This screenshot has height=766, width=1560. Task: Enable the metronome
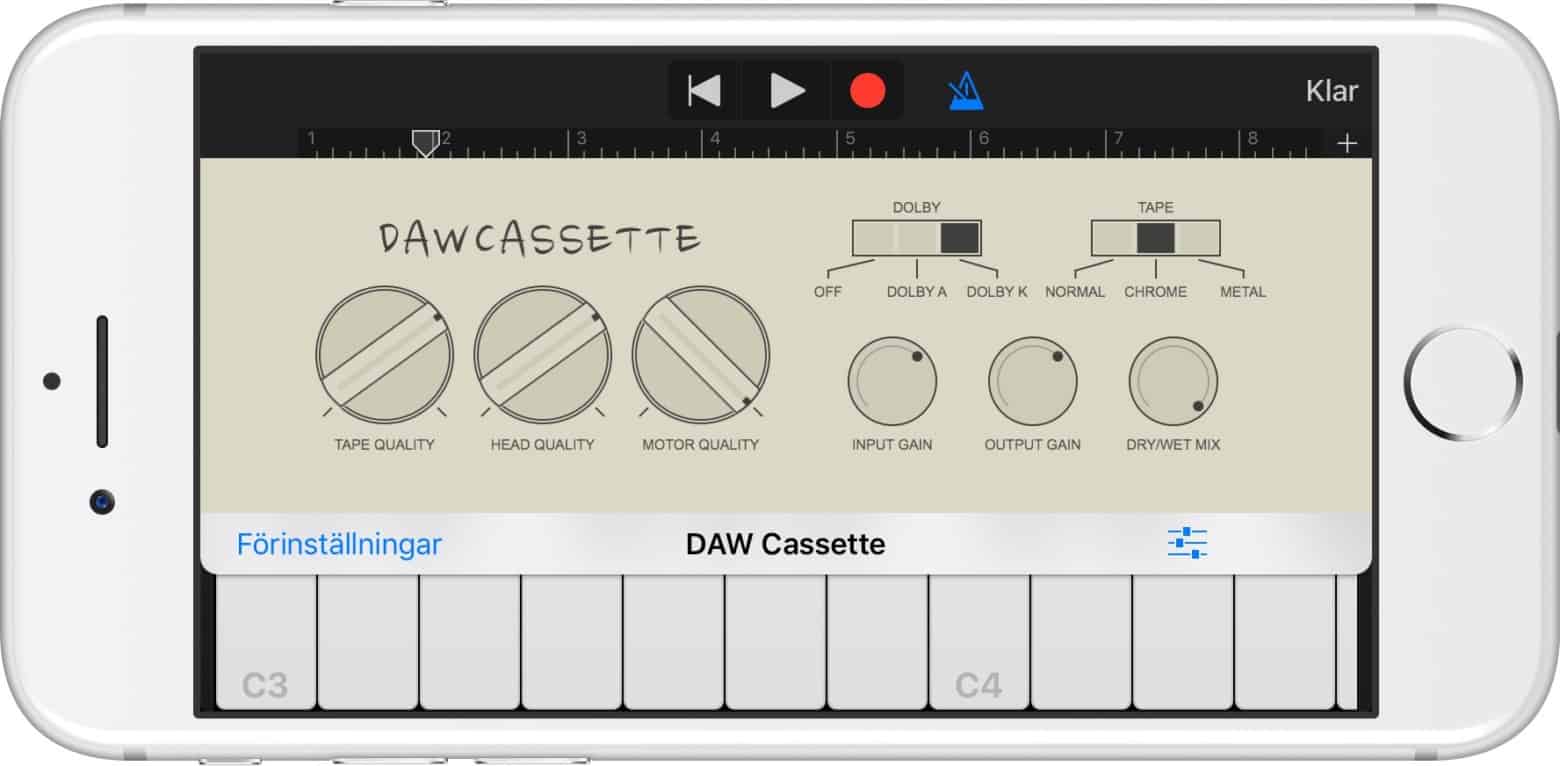coord(962,90)
